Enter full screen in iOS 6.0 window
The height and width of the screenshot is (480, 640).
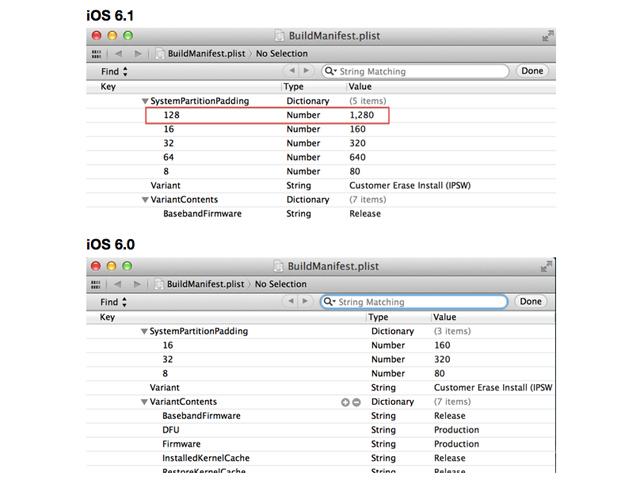[546, 266]
